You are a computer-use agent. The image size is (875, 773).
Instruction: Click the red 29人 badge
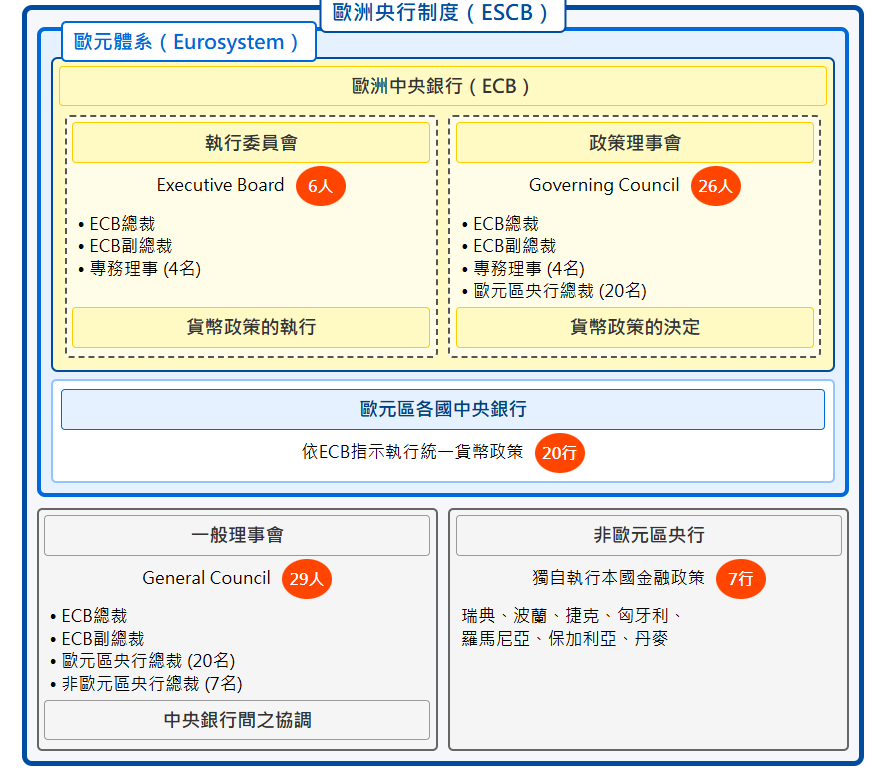pos(306,579)
